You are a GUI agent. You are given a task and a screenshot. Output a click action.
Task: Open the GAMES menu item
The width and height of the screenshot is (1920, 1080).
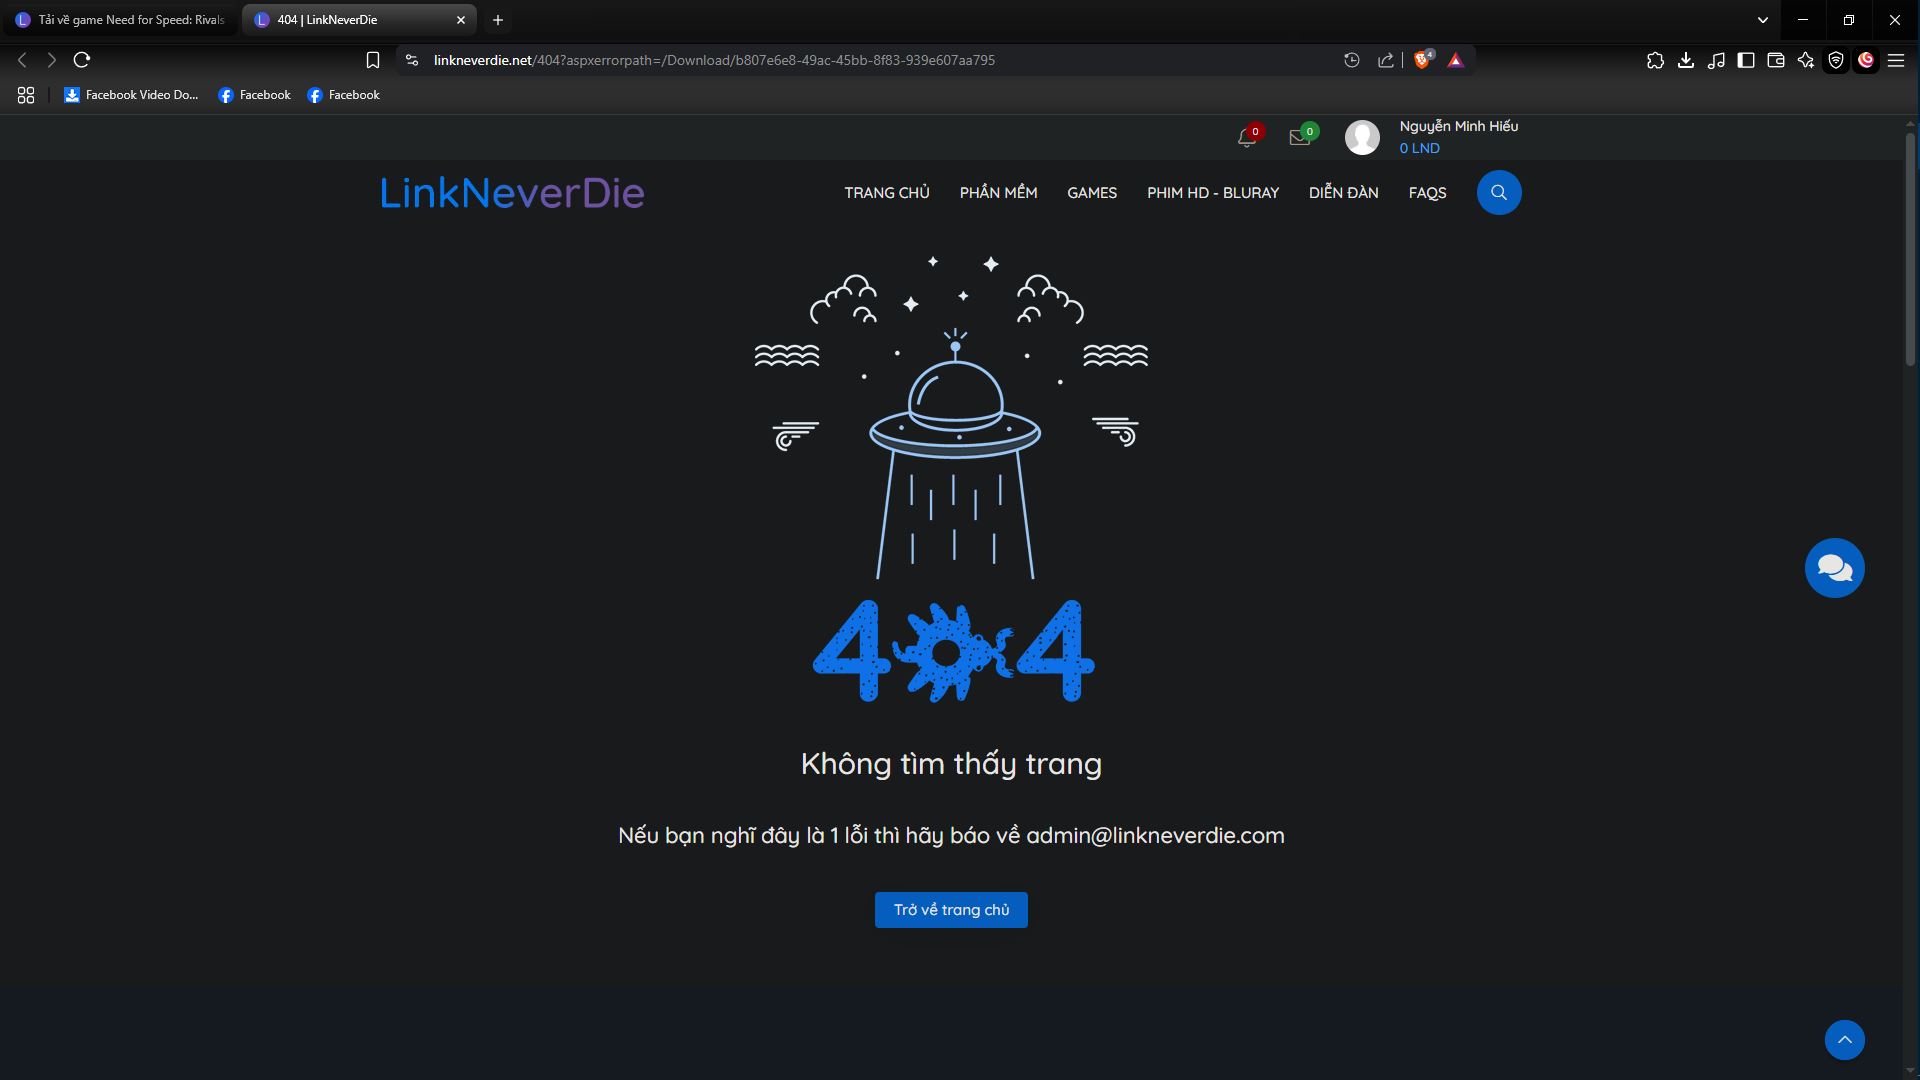[x=1091, y=192]
